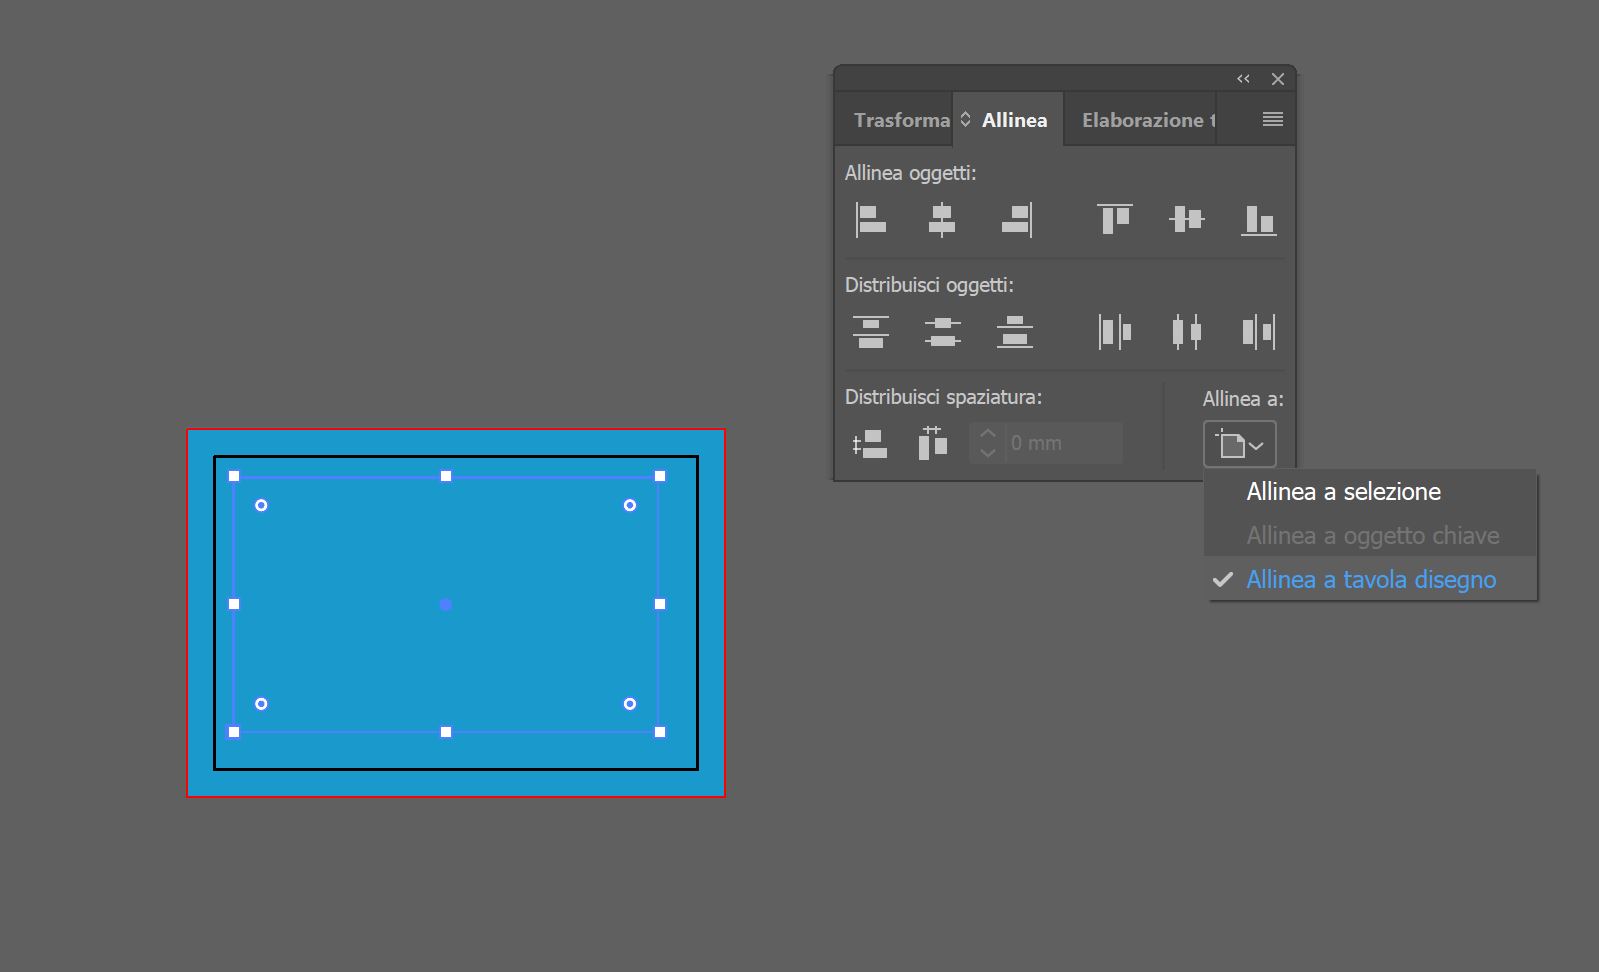
Task: Distribute objects by top edges
Action: 870,332
